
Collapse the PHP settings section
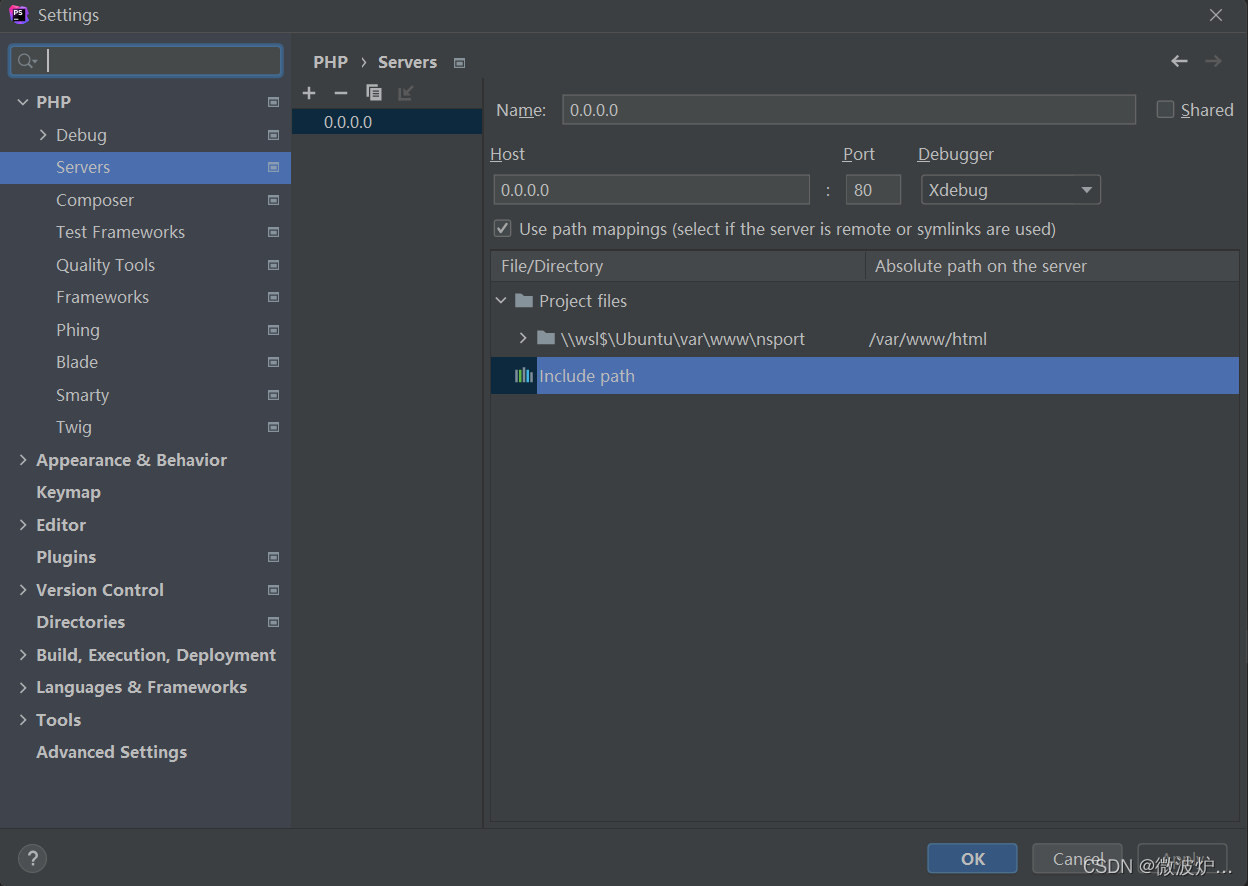(23, 102)
